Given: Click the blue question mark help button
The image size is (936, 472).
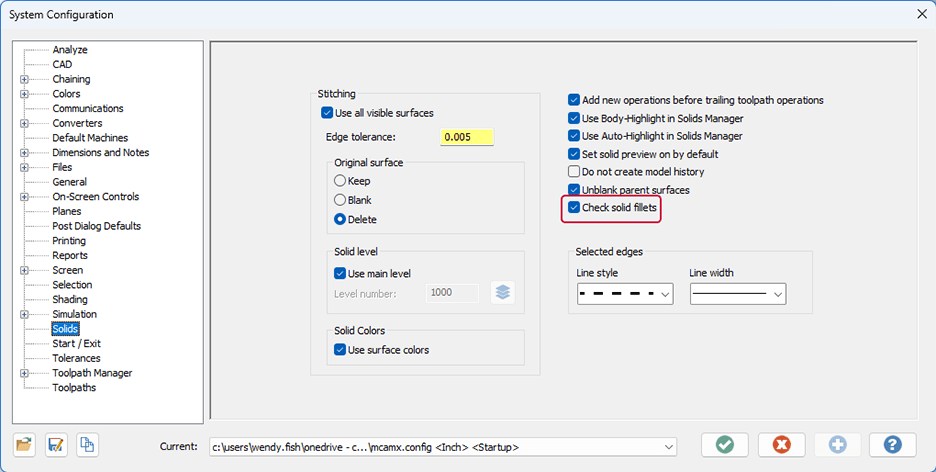Looking at the screenshot, I should click(x=892, y=446).
